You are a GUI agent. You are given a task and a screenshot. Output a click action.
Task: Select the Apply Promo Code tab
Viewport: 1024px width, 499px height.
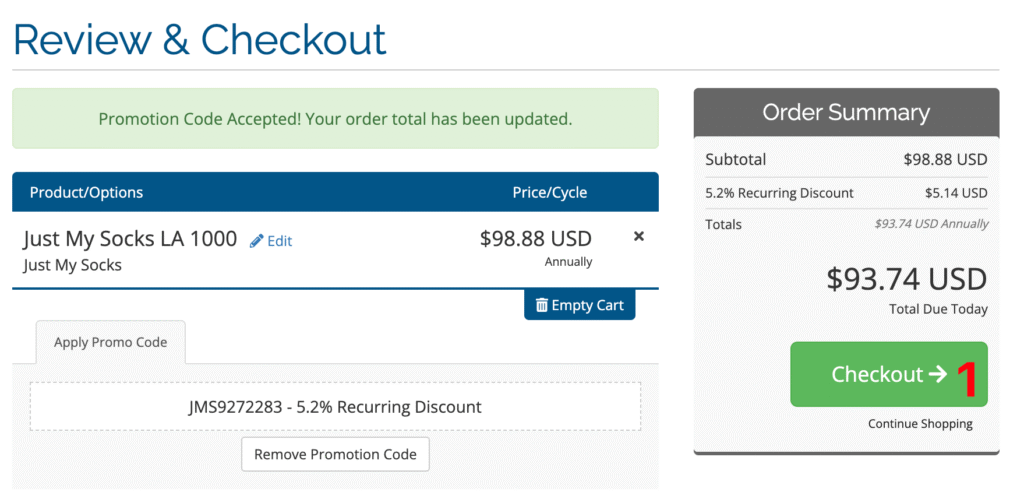pyautogui.click(x=110, y=342)
